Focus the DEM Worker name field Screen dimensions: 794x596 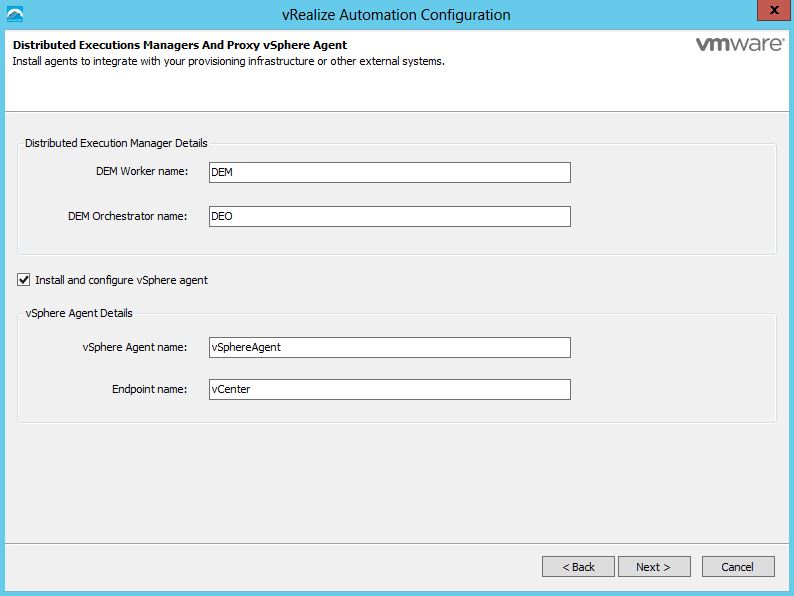pos(389,172)
